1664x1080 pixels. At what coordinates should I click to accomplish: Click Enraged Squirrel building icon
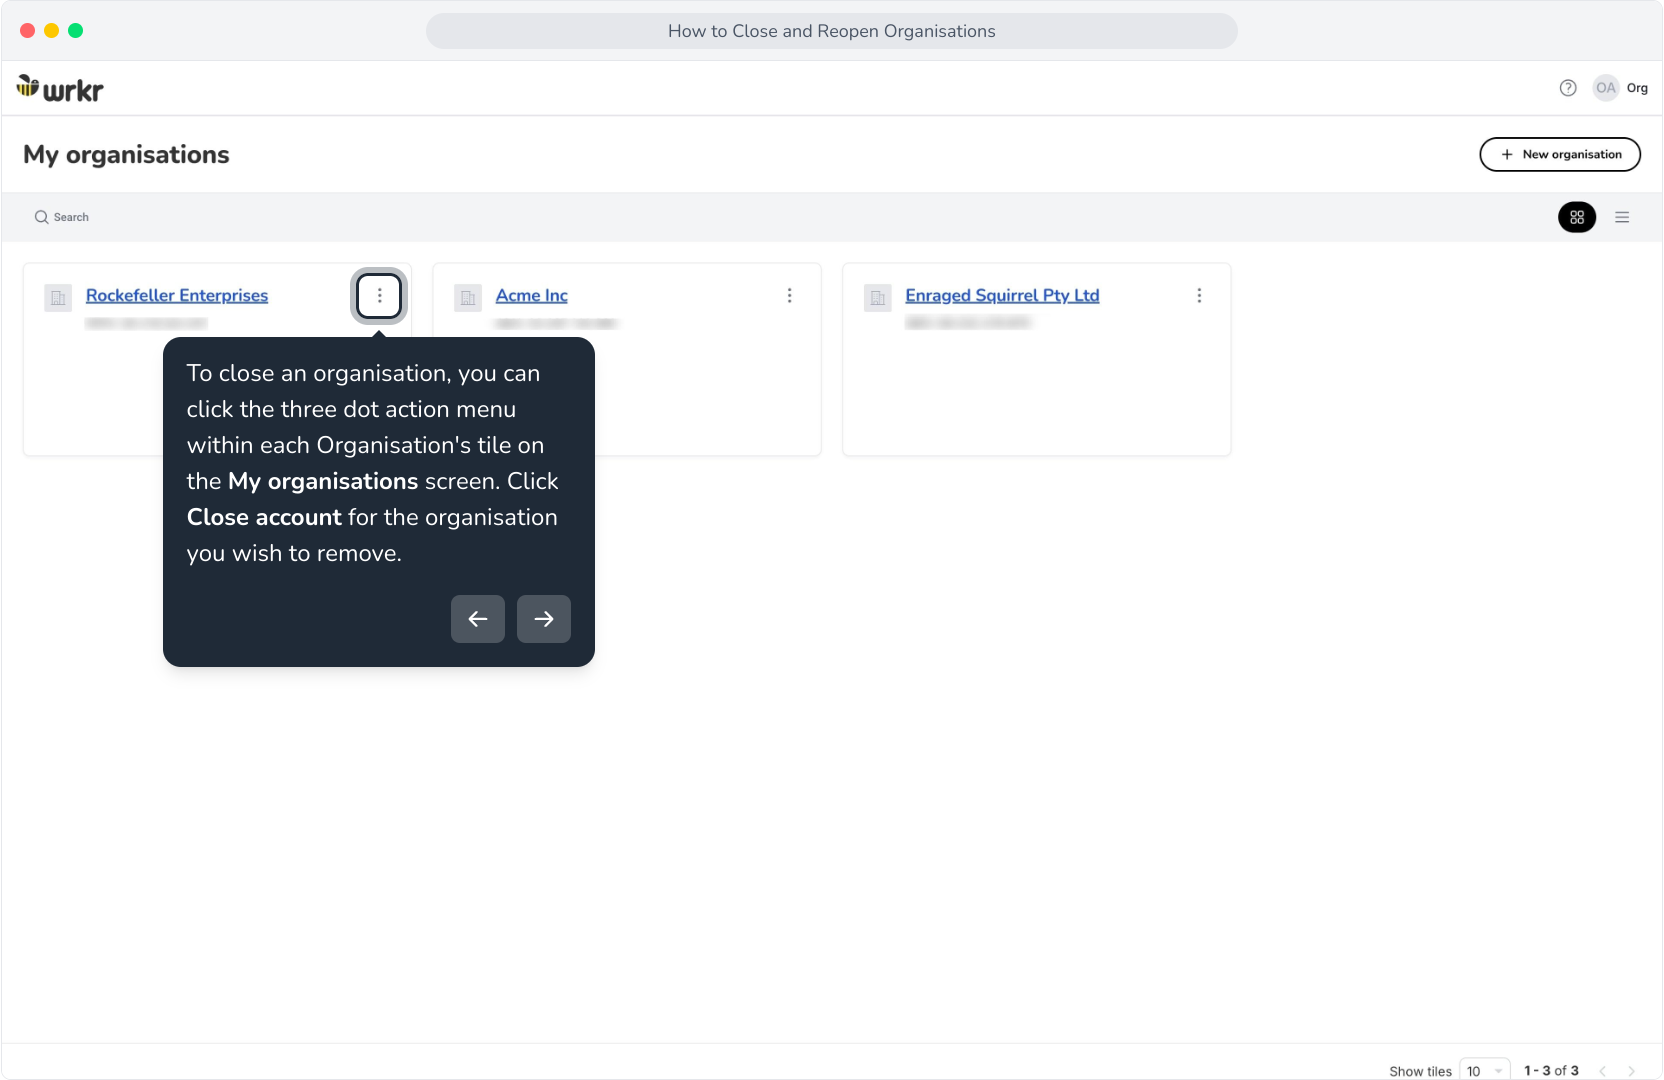878,298
